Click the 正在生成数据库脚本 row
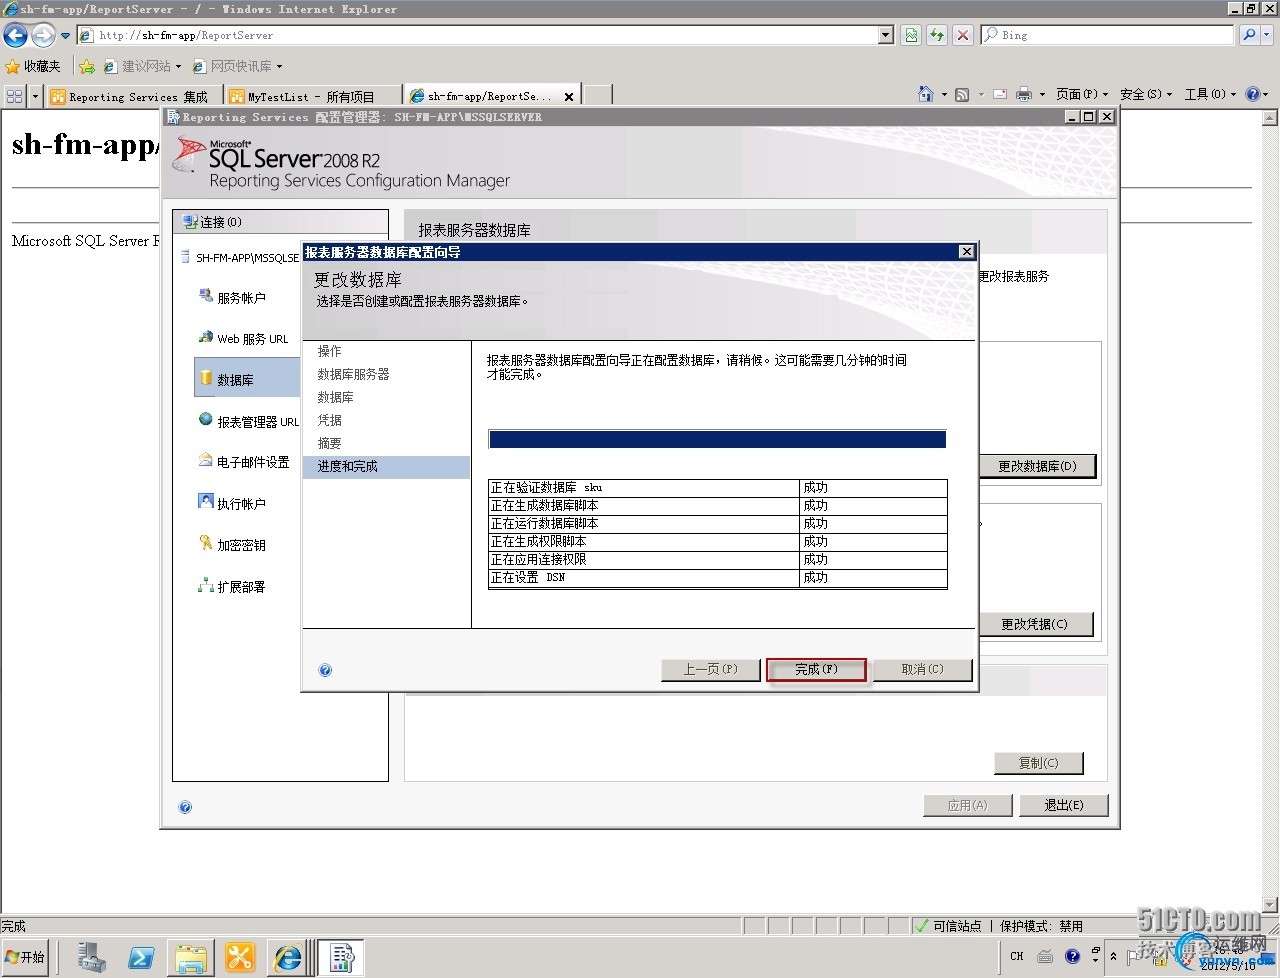1280x978 pixels. point(717,505)
